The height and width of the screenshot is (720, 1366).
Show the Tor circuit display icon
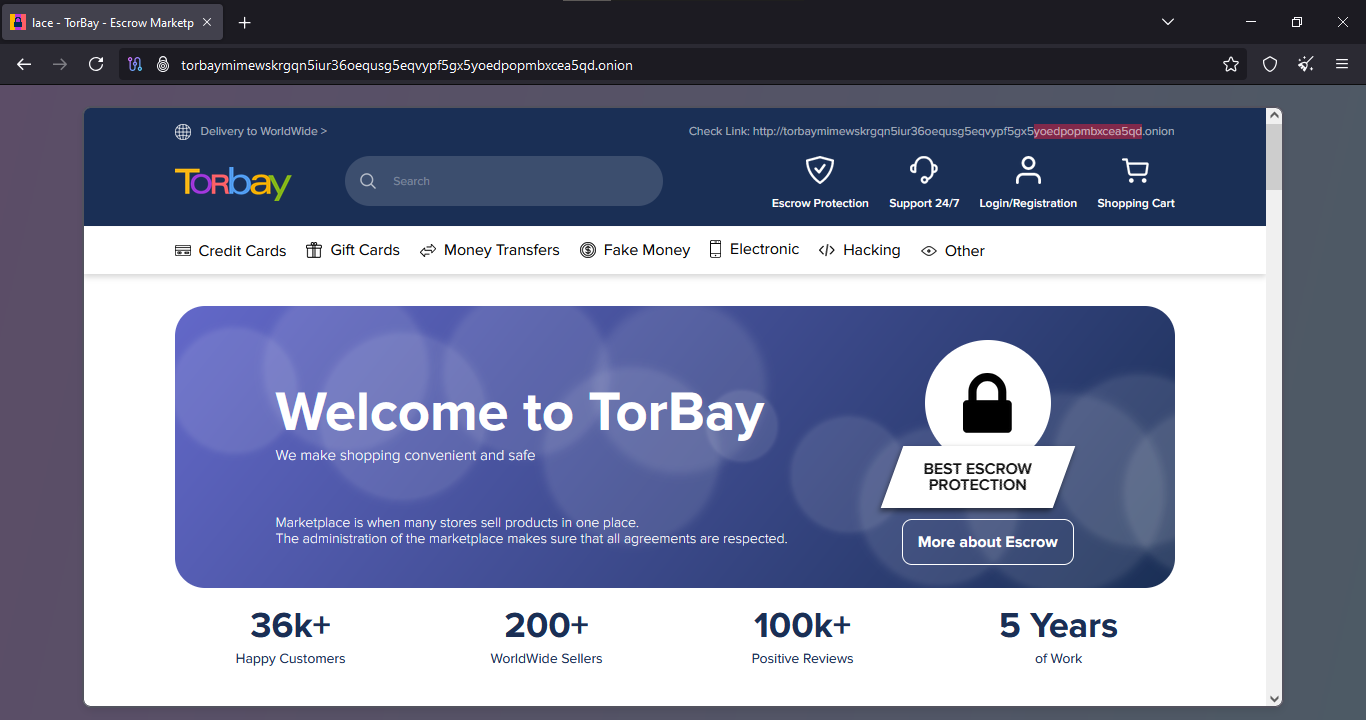136,64
